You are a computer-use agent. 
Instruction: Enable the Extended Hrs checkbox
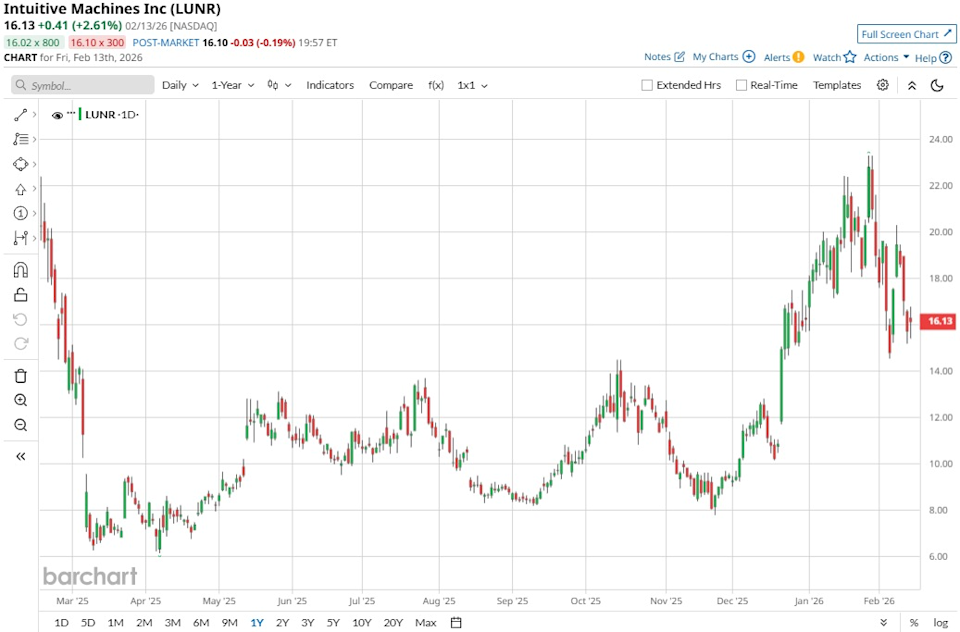[647, 85]
